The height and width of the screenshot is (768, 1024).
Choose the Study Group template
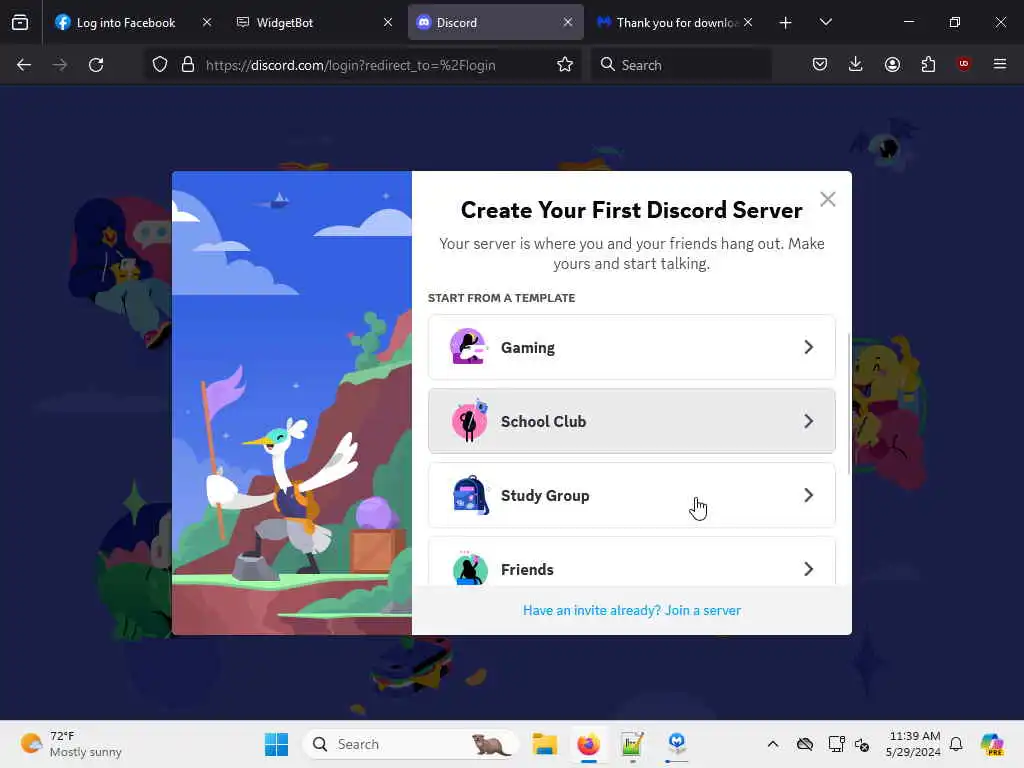click(632, 495)
